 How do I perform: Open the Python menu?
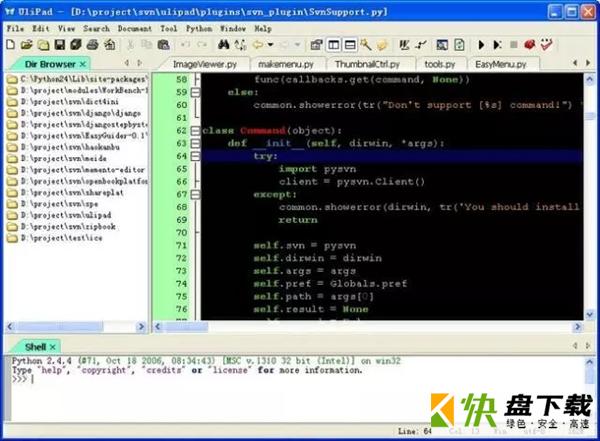[199, 29]
